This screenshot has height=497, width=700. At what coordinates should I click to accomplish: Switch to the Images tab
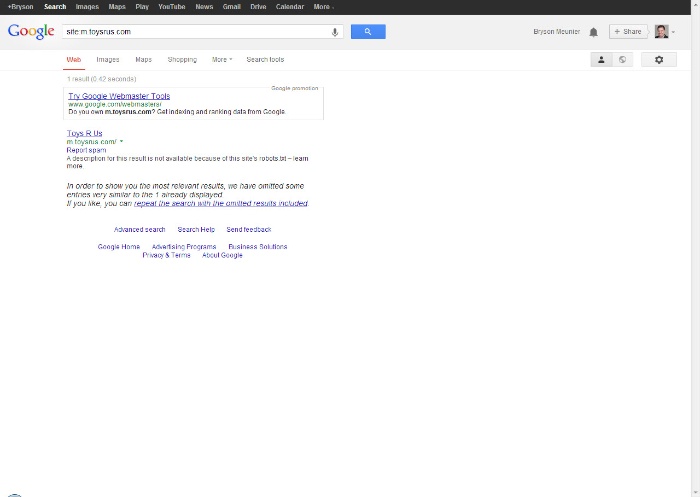107,60
